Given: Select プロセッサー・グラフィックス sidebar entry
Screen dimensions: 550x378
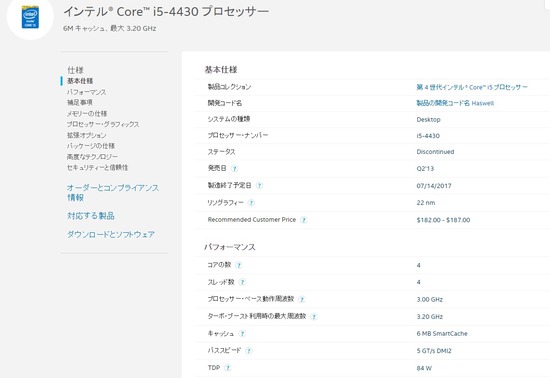Looking at the screenshot, I should click(x=103, y=124).
